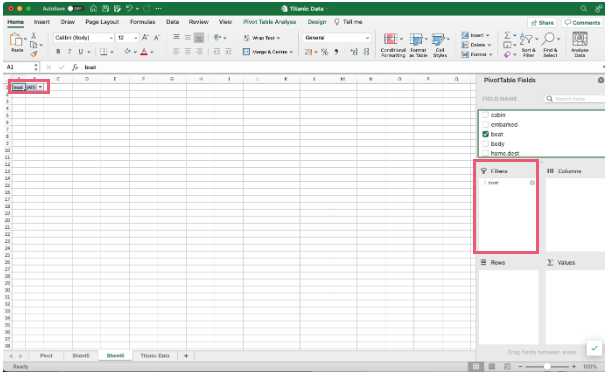Uncheck the boat field checkbox

tap(485, 134)
